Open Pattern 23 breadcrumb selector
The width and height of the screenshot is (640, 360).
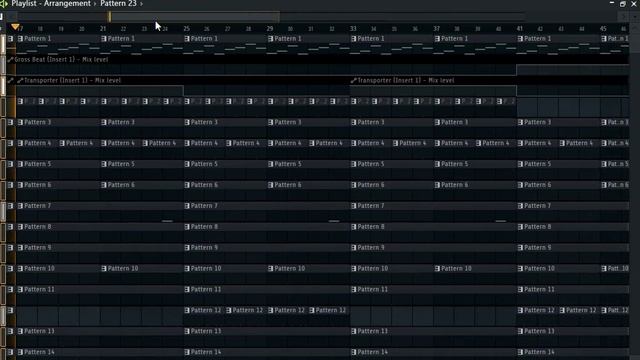click(x=118, y=4)
